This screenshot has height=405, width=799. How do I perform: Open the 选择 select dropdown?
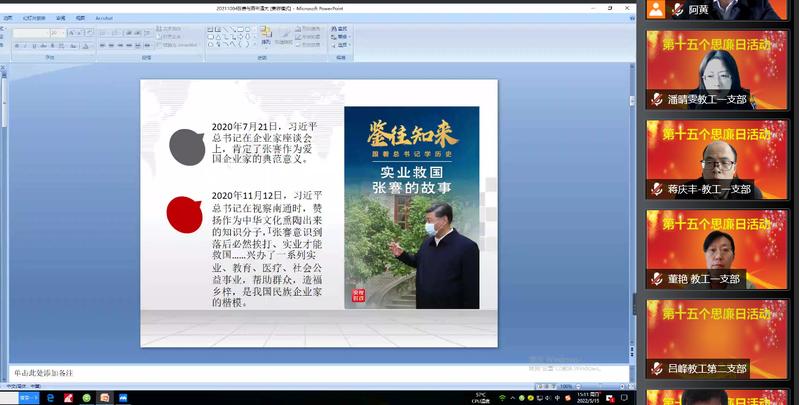(x=340, y=45)
